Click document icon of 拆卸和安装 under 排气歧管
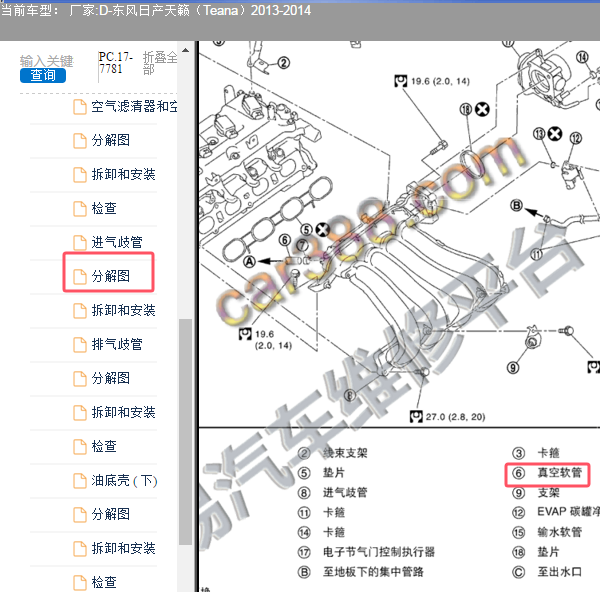 pos(80,413)
